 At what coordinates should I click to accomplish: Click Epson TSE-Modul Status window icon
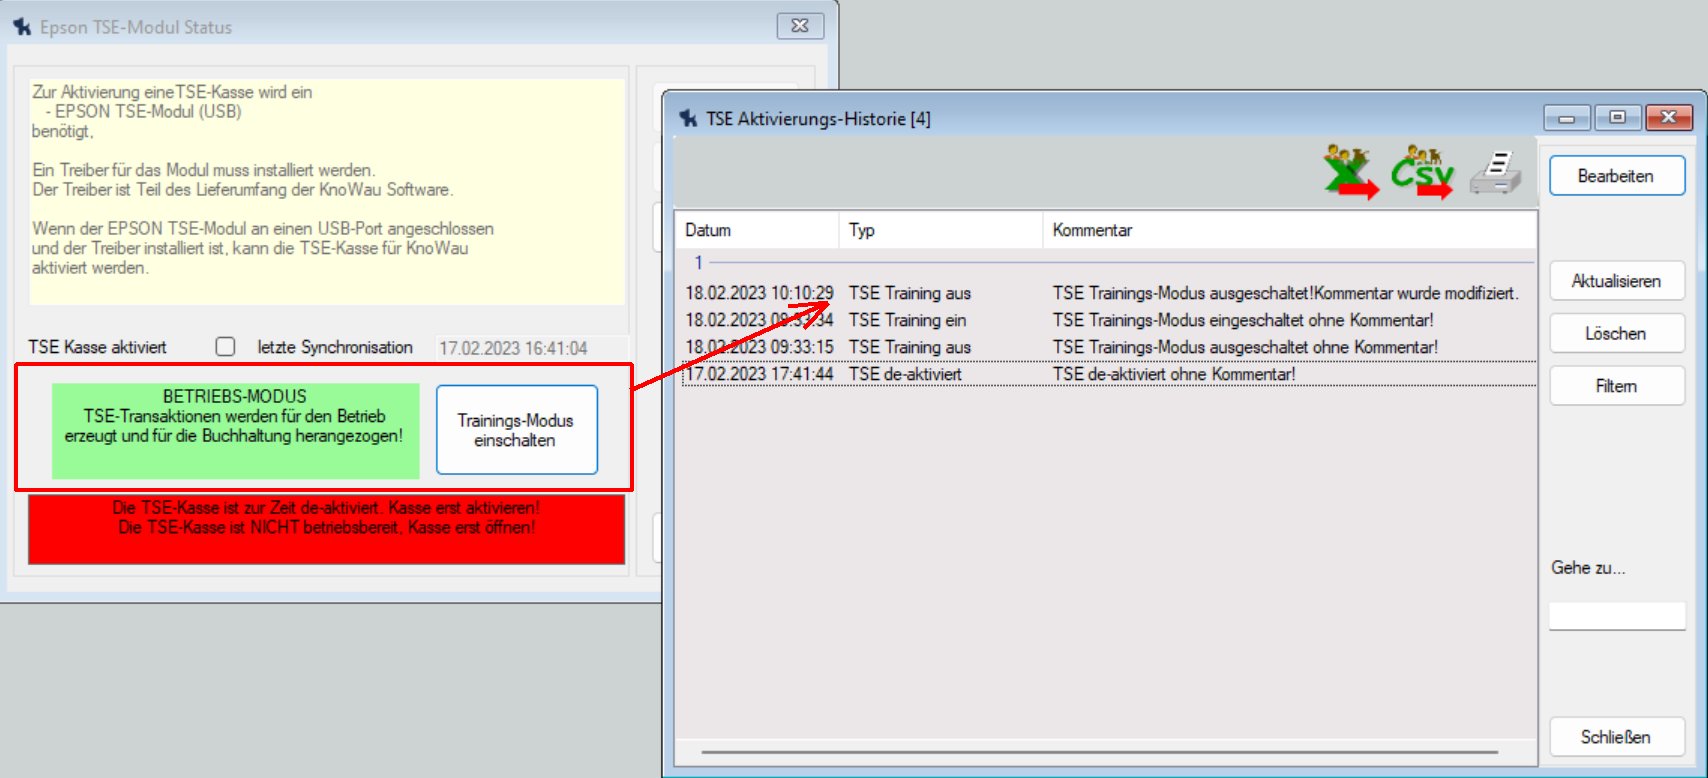[x=22, y=27]
